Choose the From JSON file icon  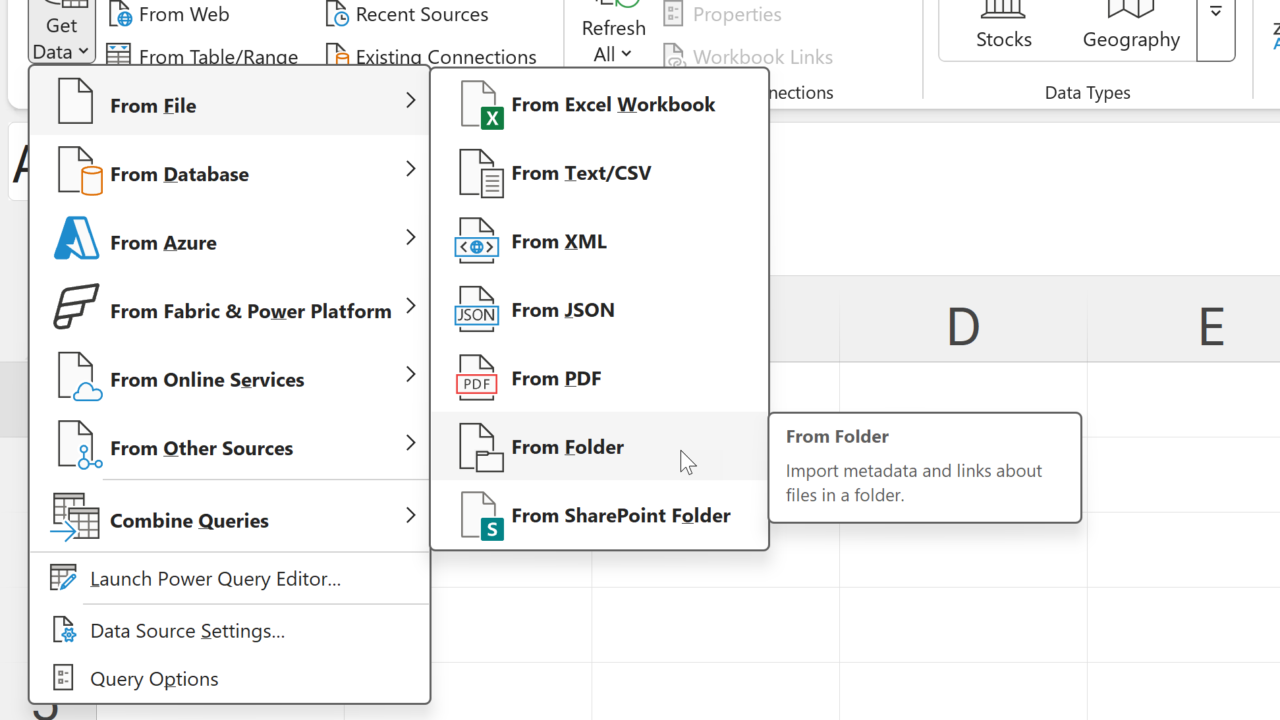click(x=477, y=311)
